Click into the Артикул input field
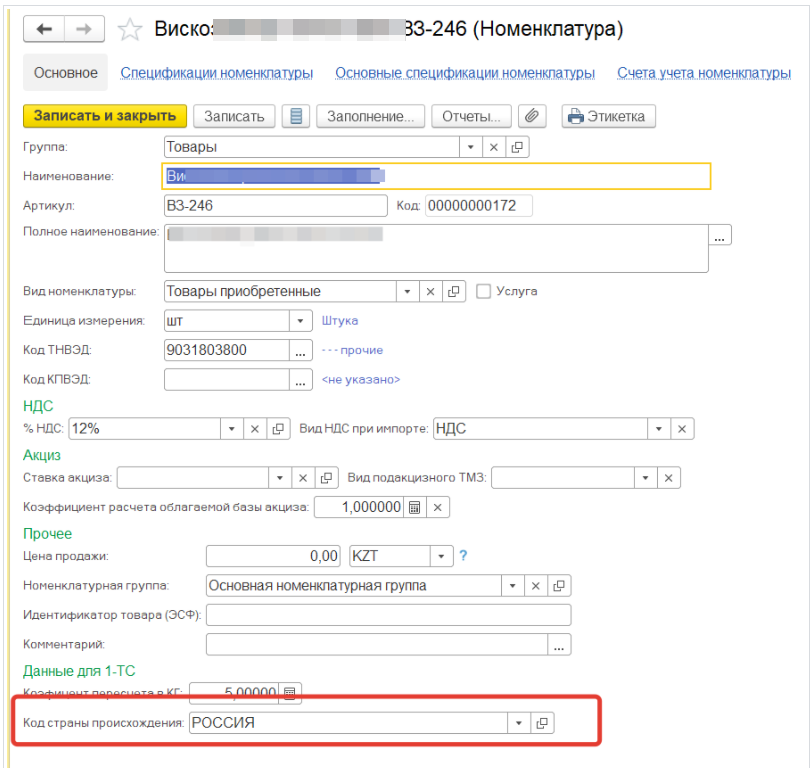This screenshot has height=768, width=812. point(275,206)
